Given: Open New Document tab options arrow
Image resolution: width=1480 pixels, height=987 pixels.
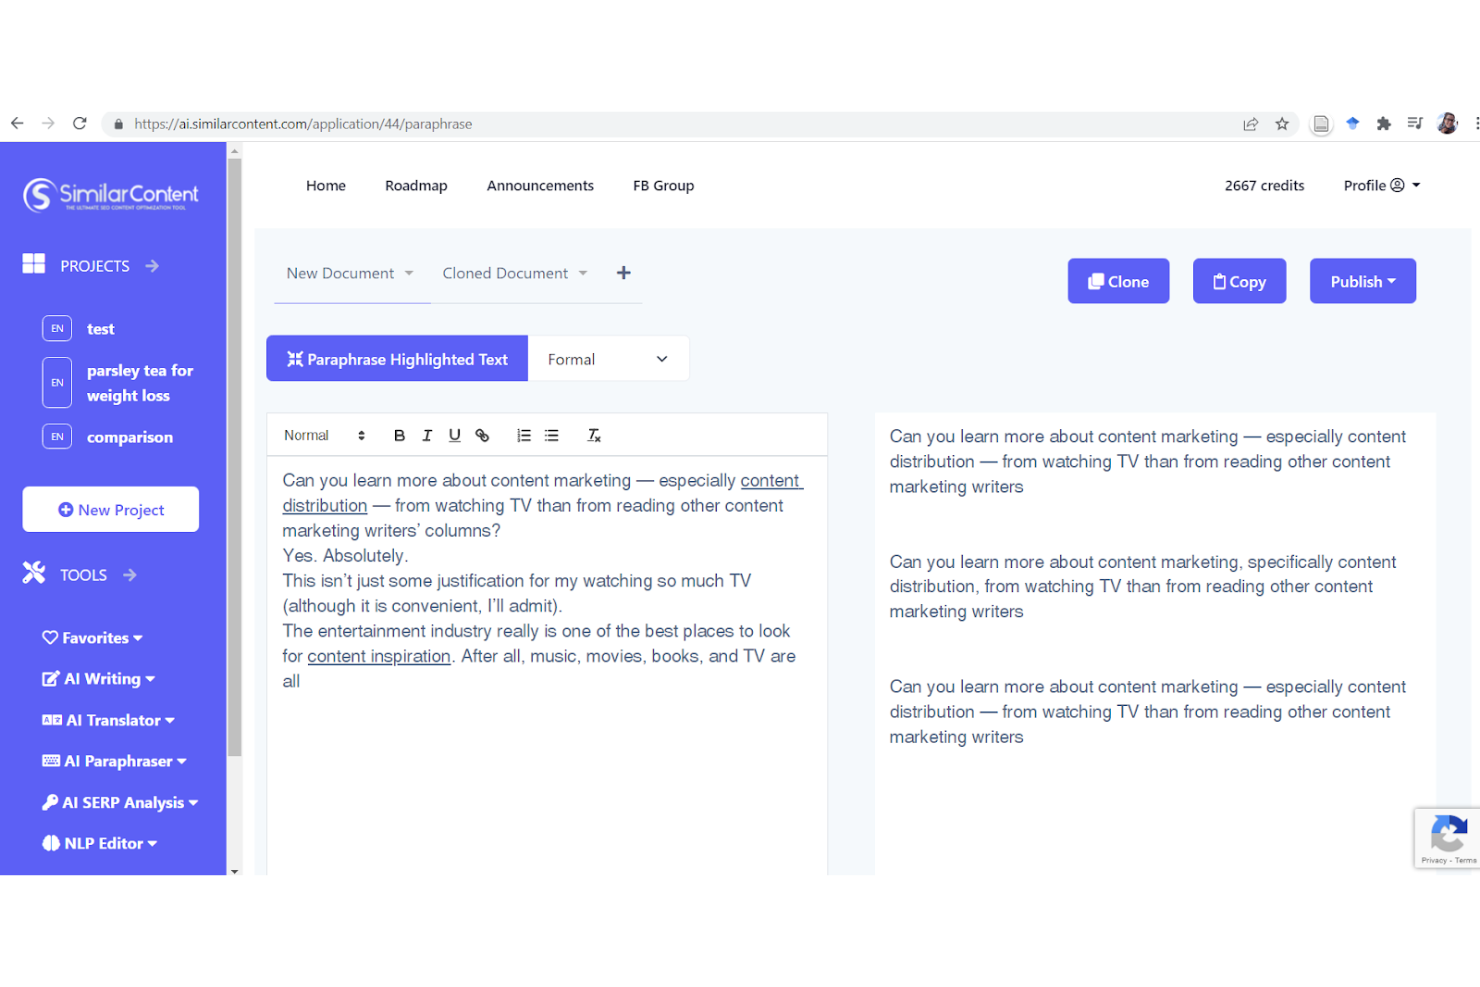Looking at the screenshot, I should [409, 273].
